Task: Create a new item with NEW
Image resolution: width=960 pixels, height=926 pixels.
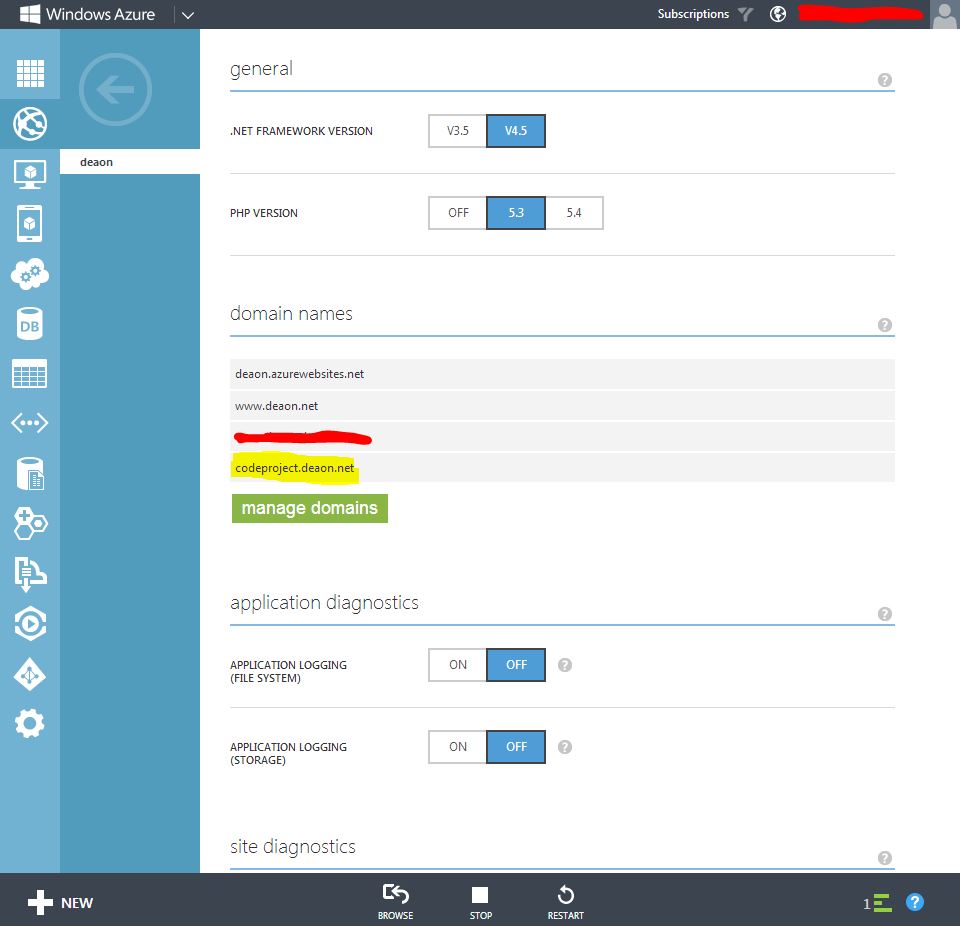Action: click(60, 903)
